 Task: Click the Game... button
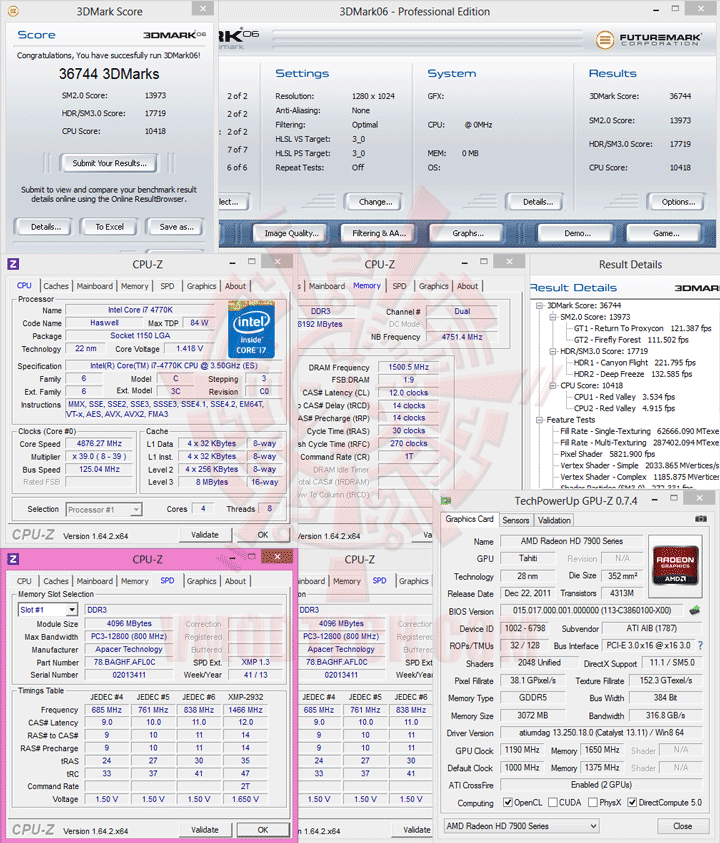tap(666, 233)
